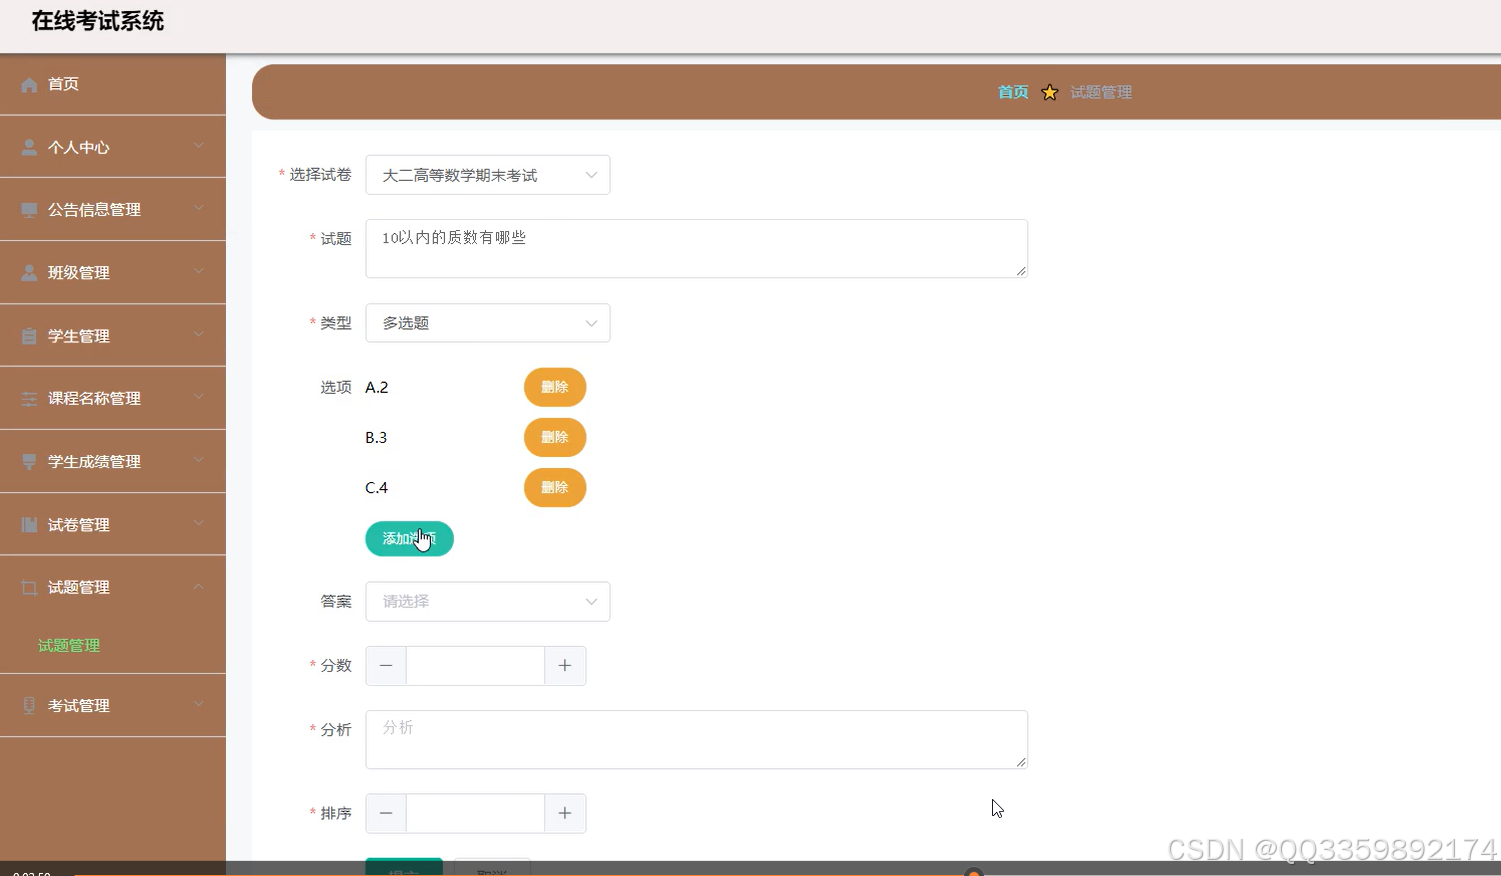Click the star icon in the breadcrumb

[x=1049, y=92]
